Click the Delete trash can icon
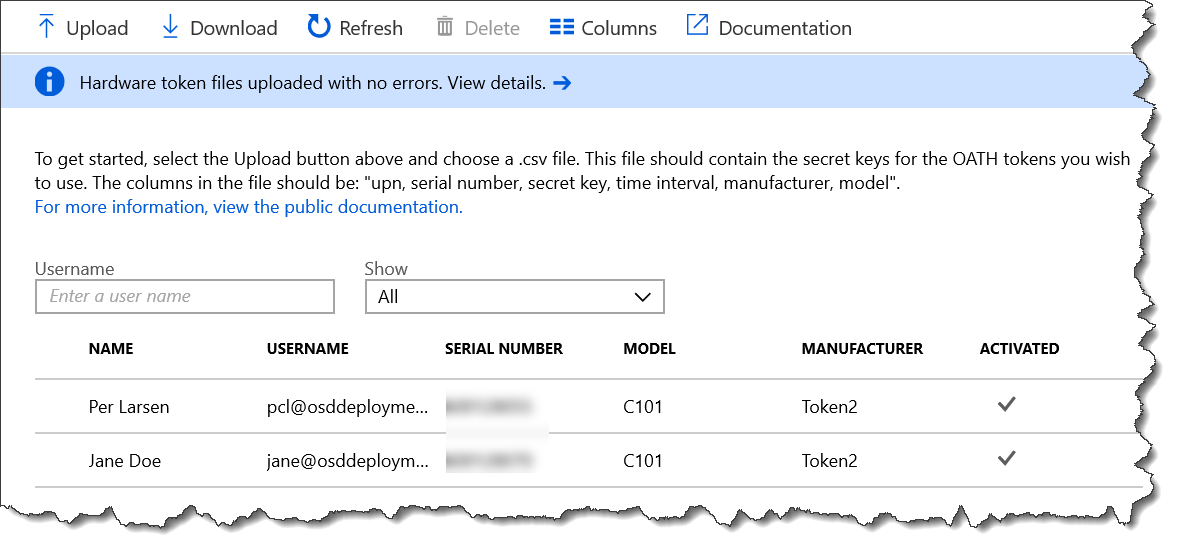The image size is (1179, 550). pos(445,27)
